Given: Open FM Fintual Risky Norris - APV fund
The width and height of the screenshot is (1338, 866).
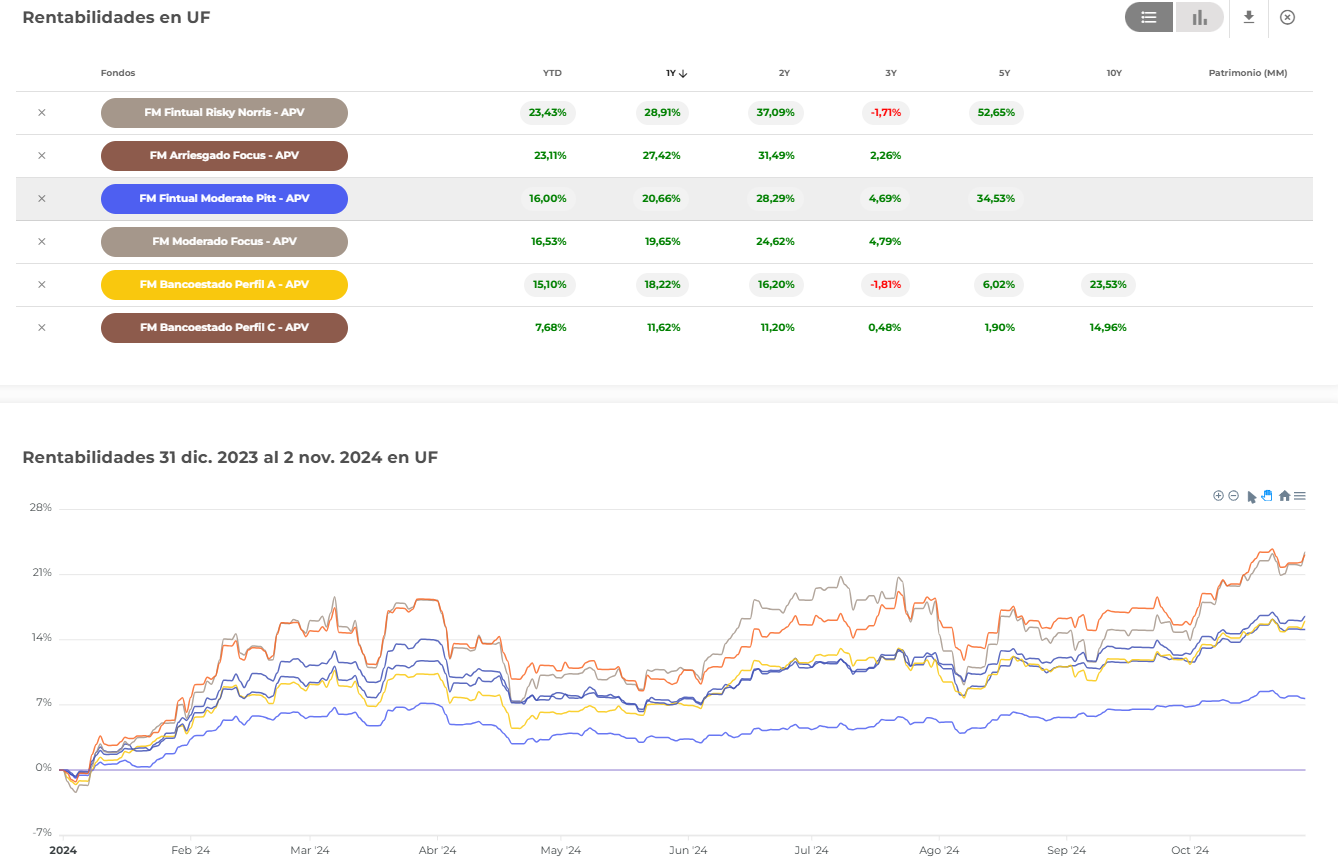Looking at the screenshot, I should (224, 113).
